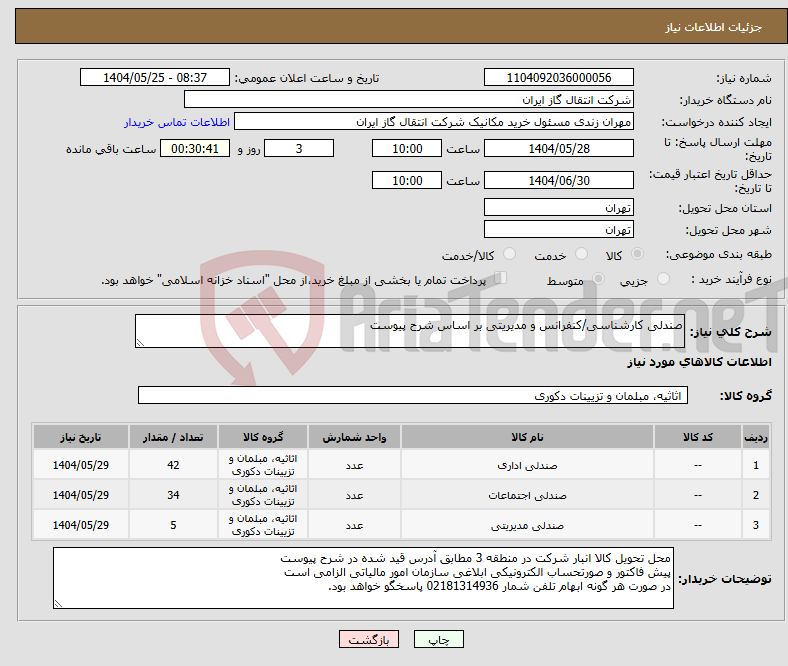Click the توضیحات خریدار notes box

pyautogui.click(x=364, y=578)
